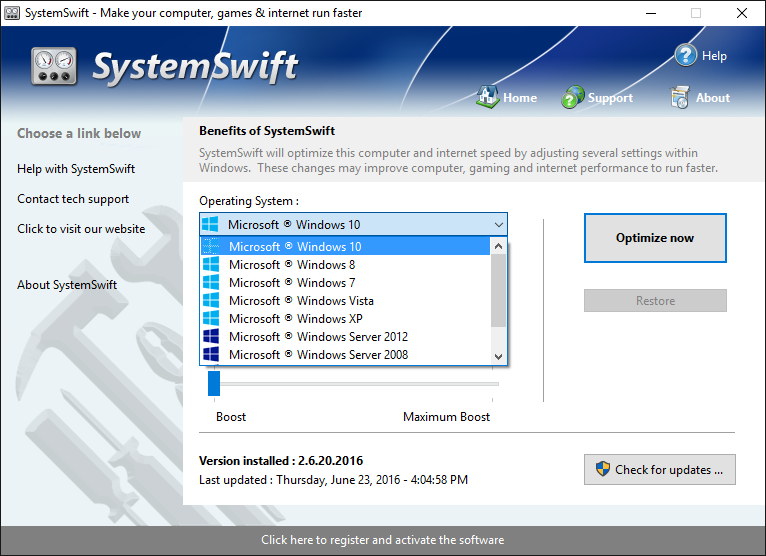Open Help with SystemSwift sidebar link
Viewport: 766px width, 556px height.
[76, 169]
